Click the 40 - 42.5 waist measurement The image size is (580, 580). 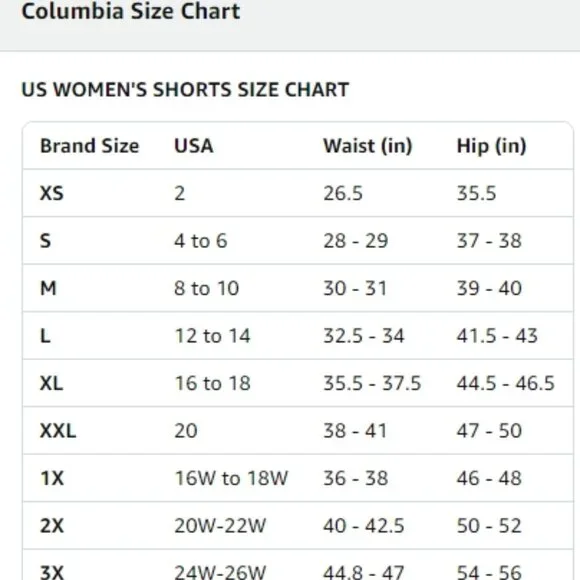tap(364, 526)
